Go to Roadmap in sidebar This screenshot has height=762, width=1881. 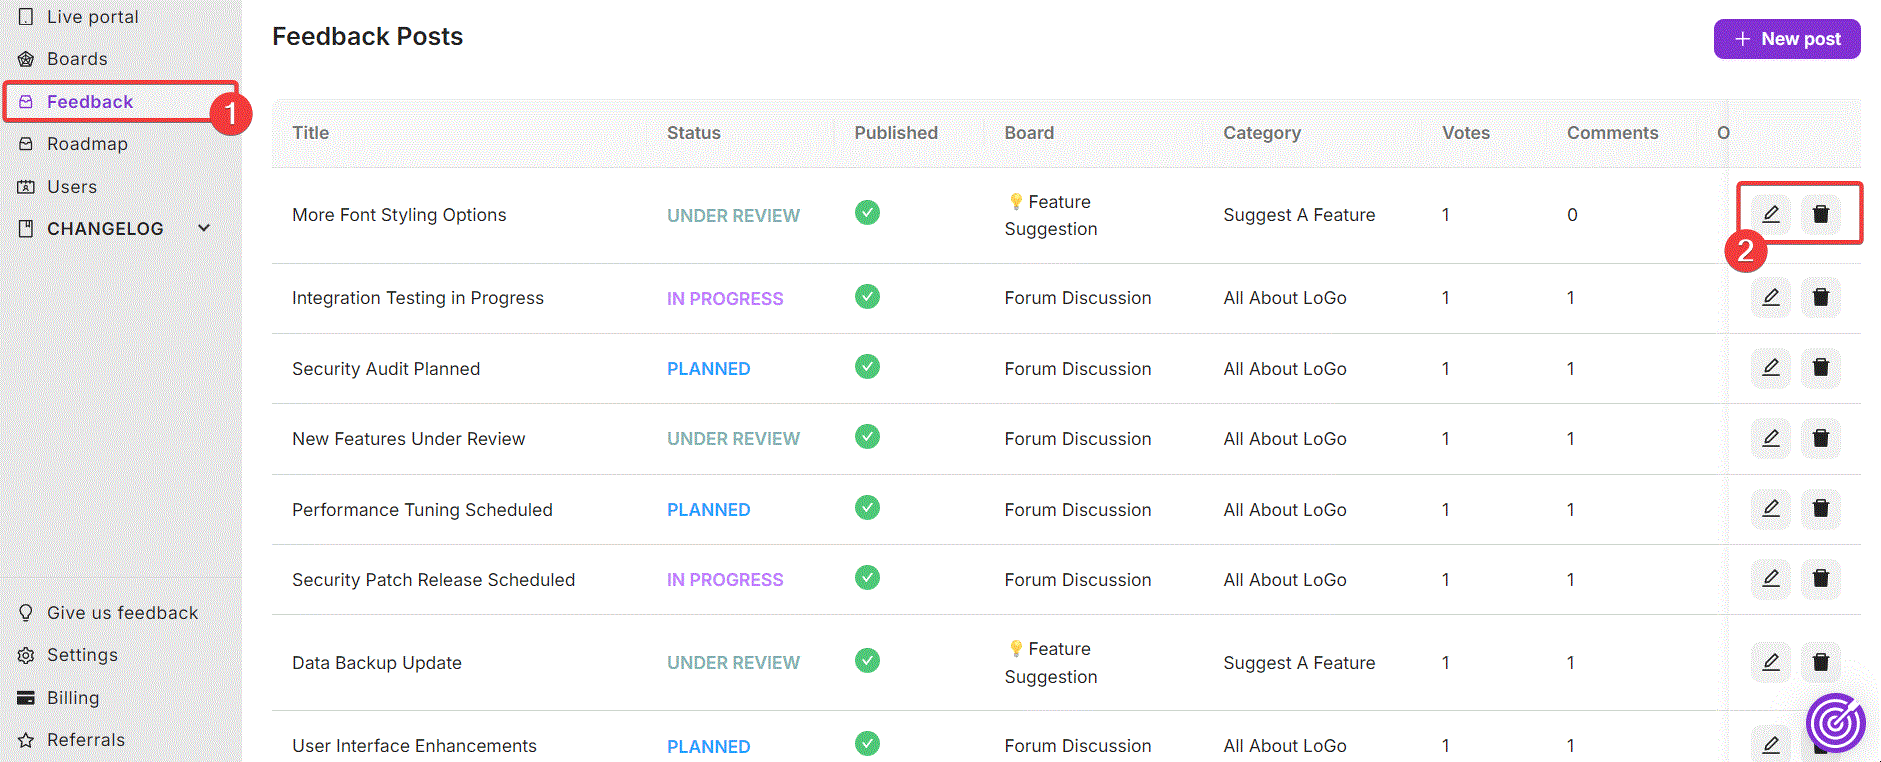[x=87, y=144]
